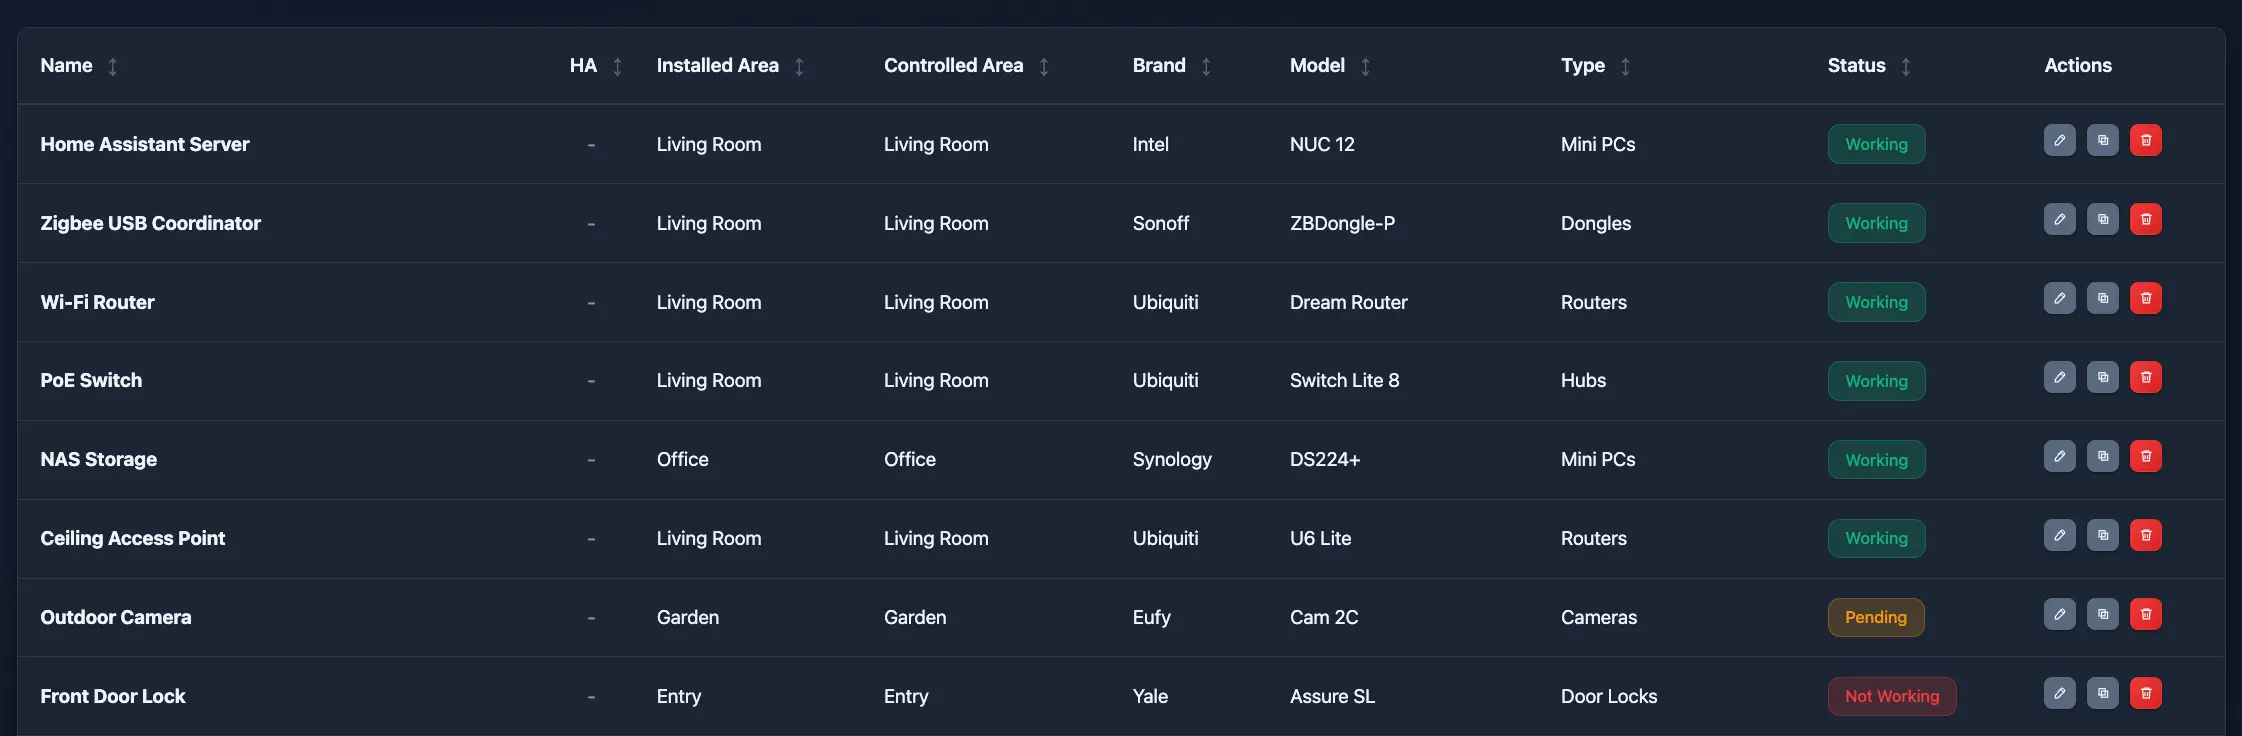Screen dimensions: 2242x736
Task: Open the edit pencil for Zigbee USB Coordinator
Action: click(x=2059, y=219)
